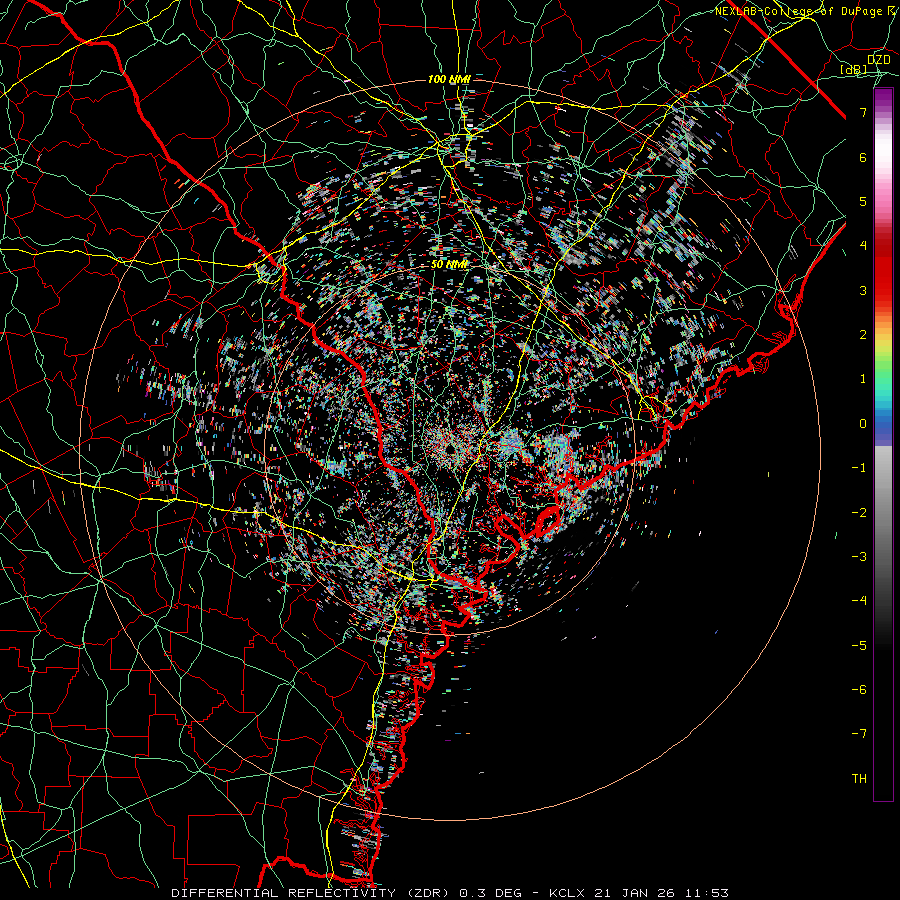Click the "4" value on the color scale
900x900 pixels.
coord(863,246)
